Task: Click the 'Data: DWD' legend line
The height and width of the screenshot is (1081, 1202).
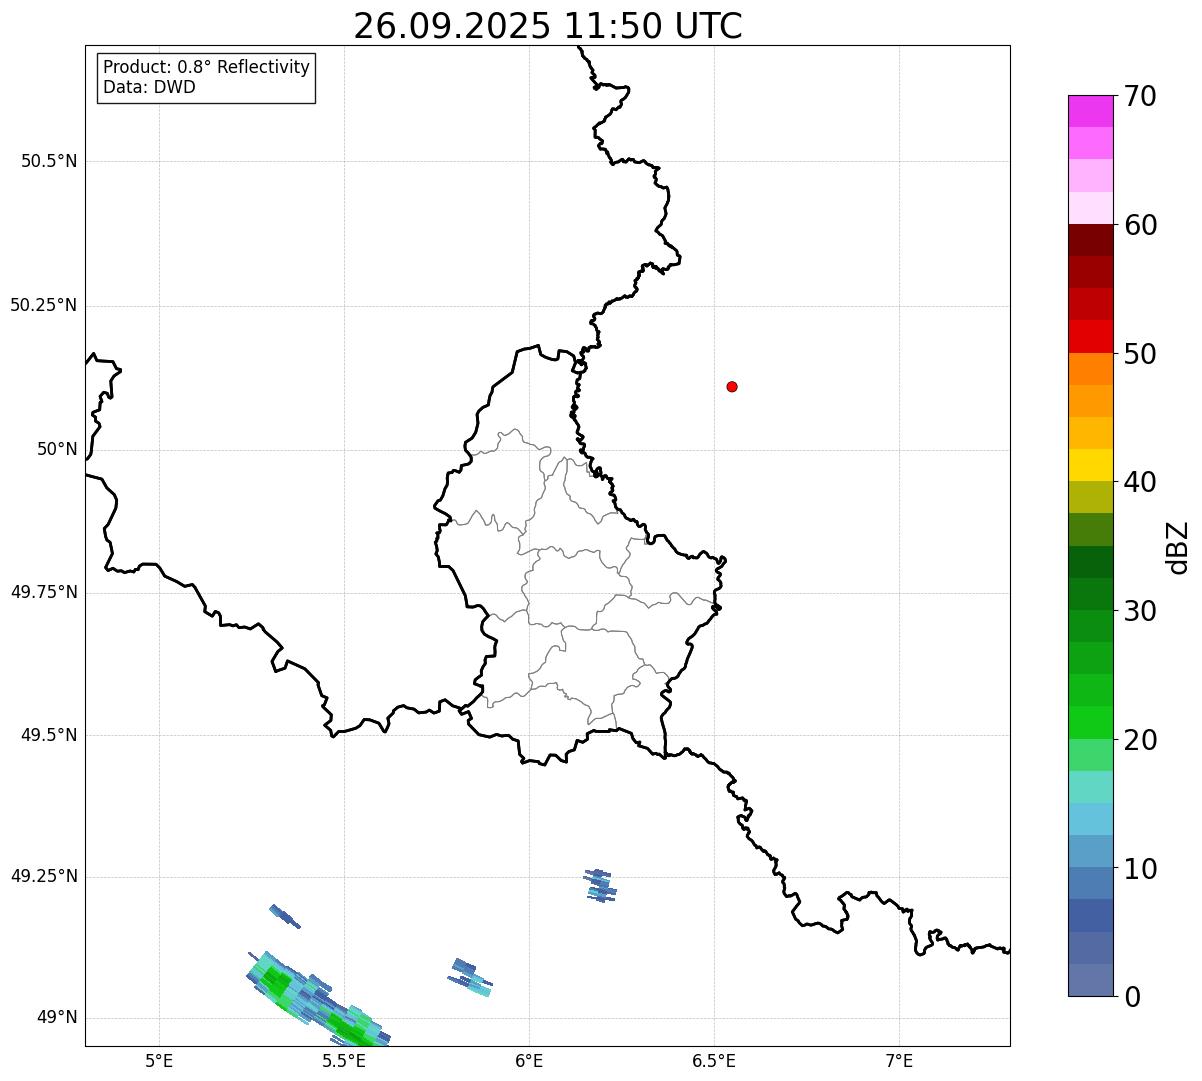Action: [x=149, y=87]
